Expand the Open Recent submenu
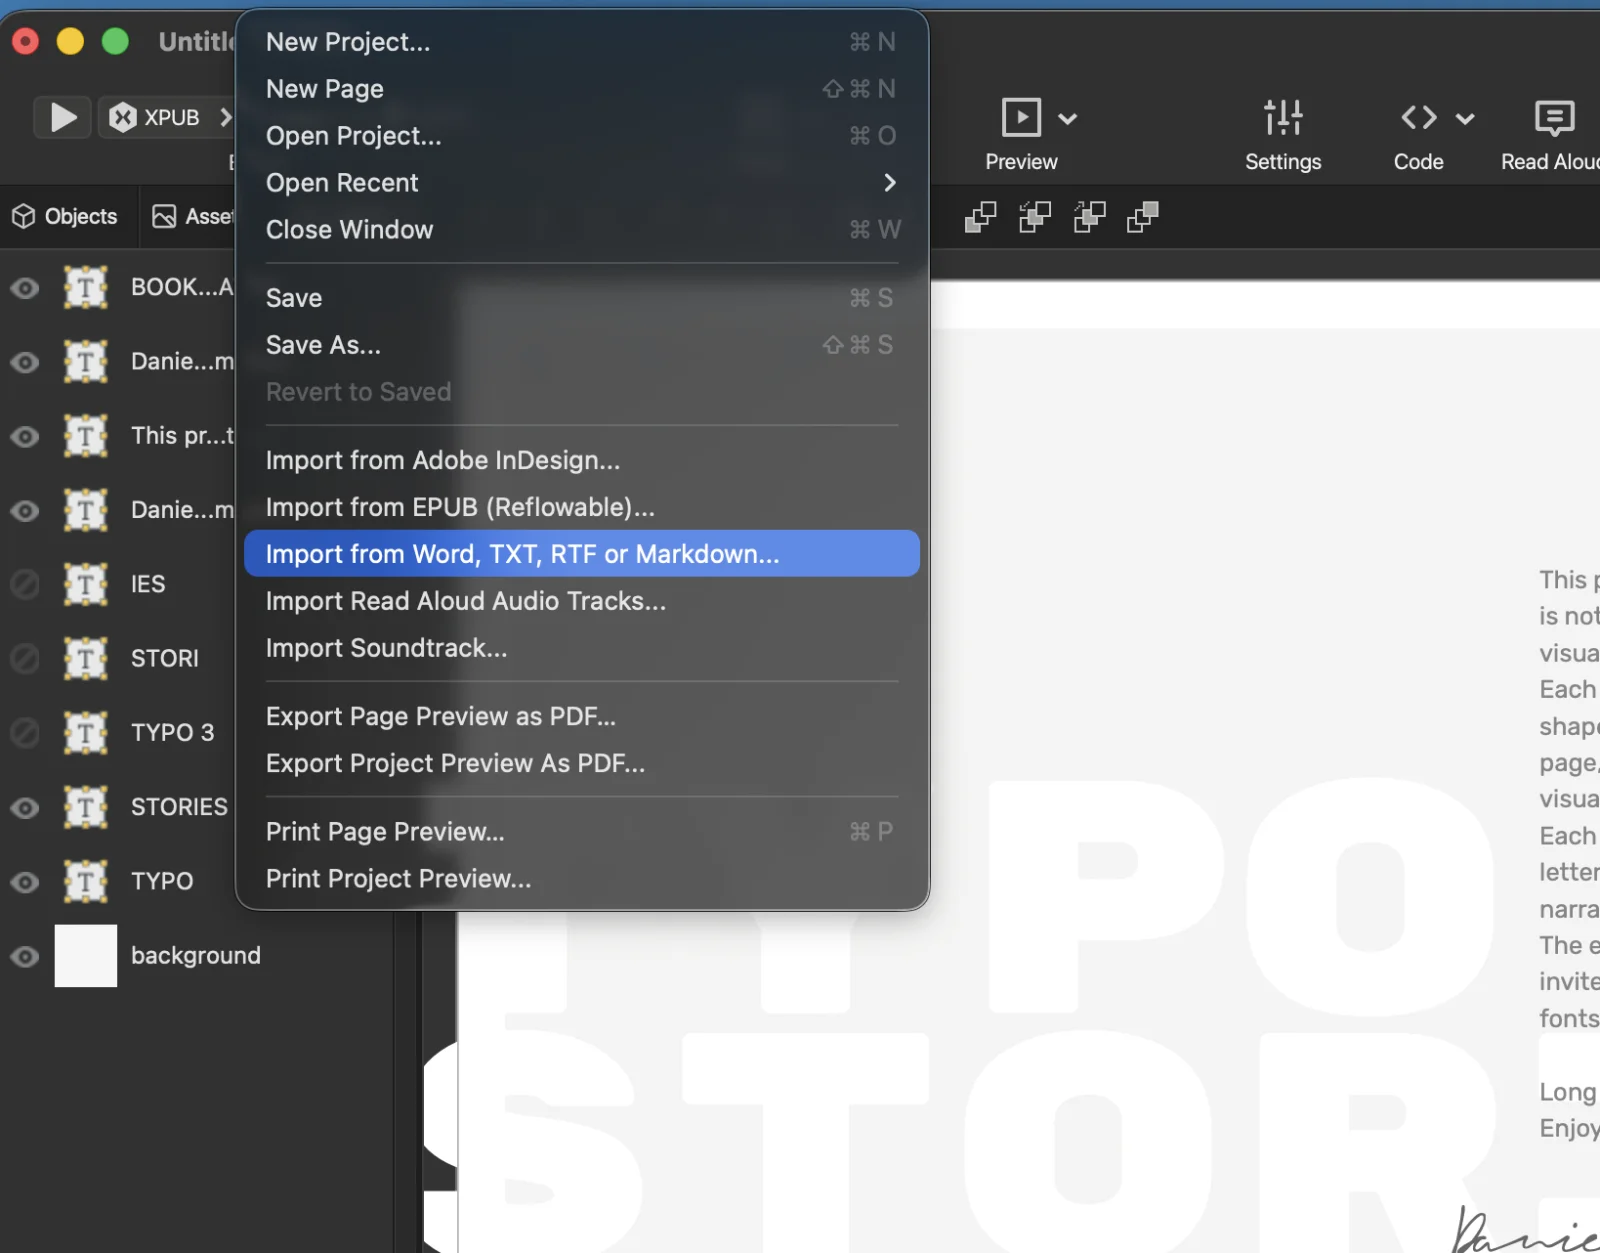 [x=581, y=183]
